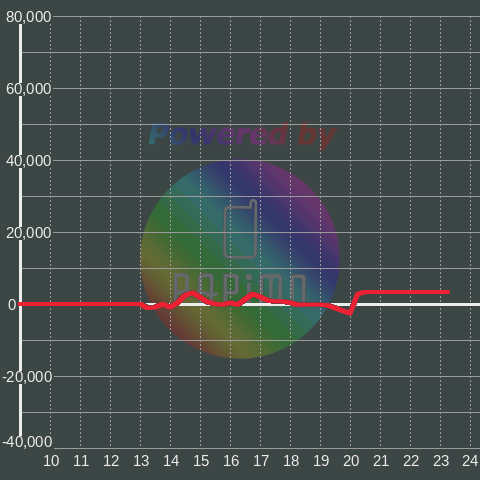Select the 40,000 y-axis label

[x=29, y=161]
